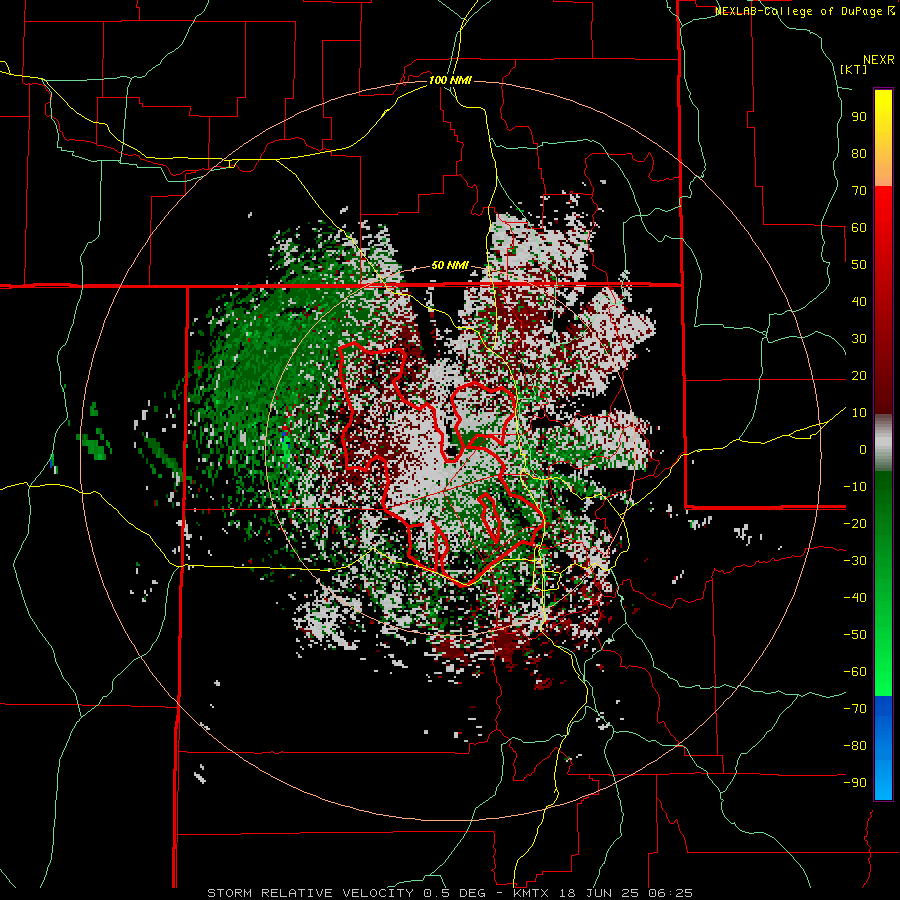
Task: Click the "100 NMI" range ring label
Action: click(x=450, y=80)
